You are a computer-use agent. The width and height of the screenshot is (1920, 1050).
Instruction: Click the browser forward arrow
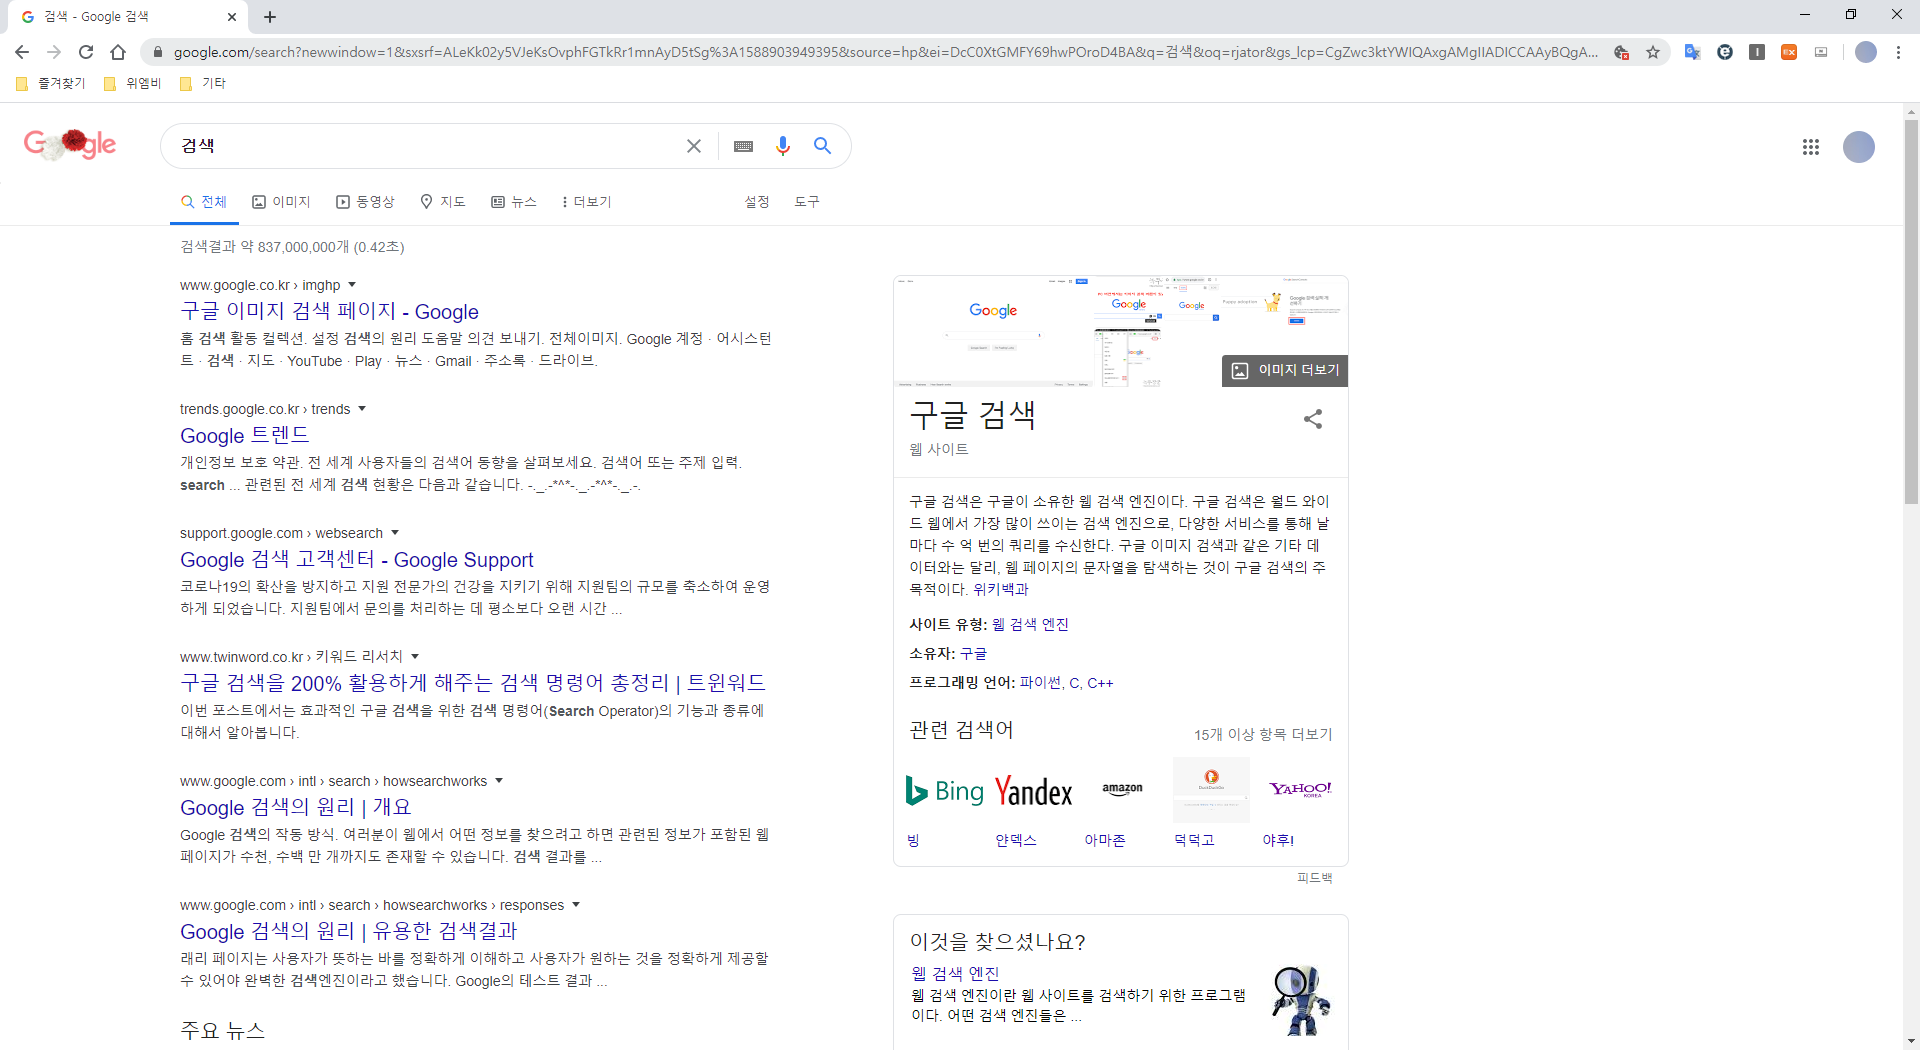(x=54, y=52)
